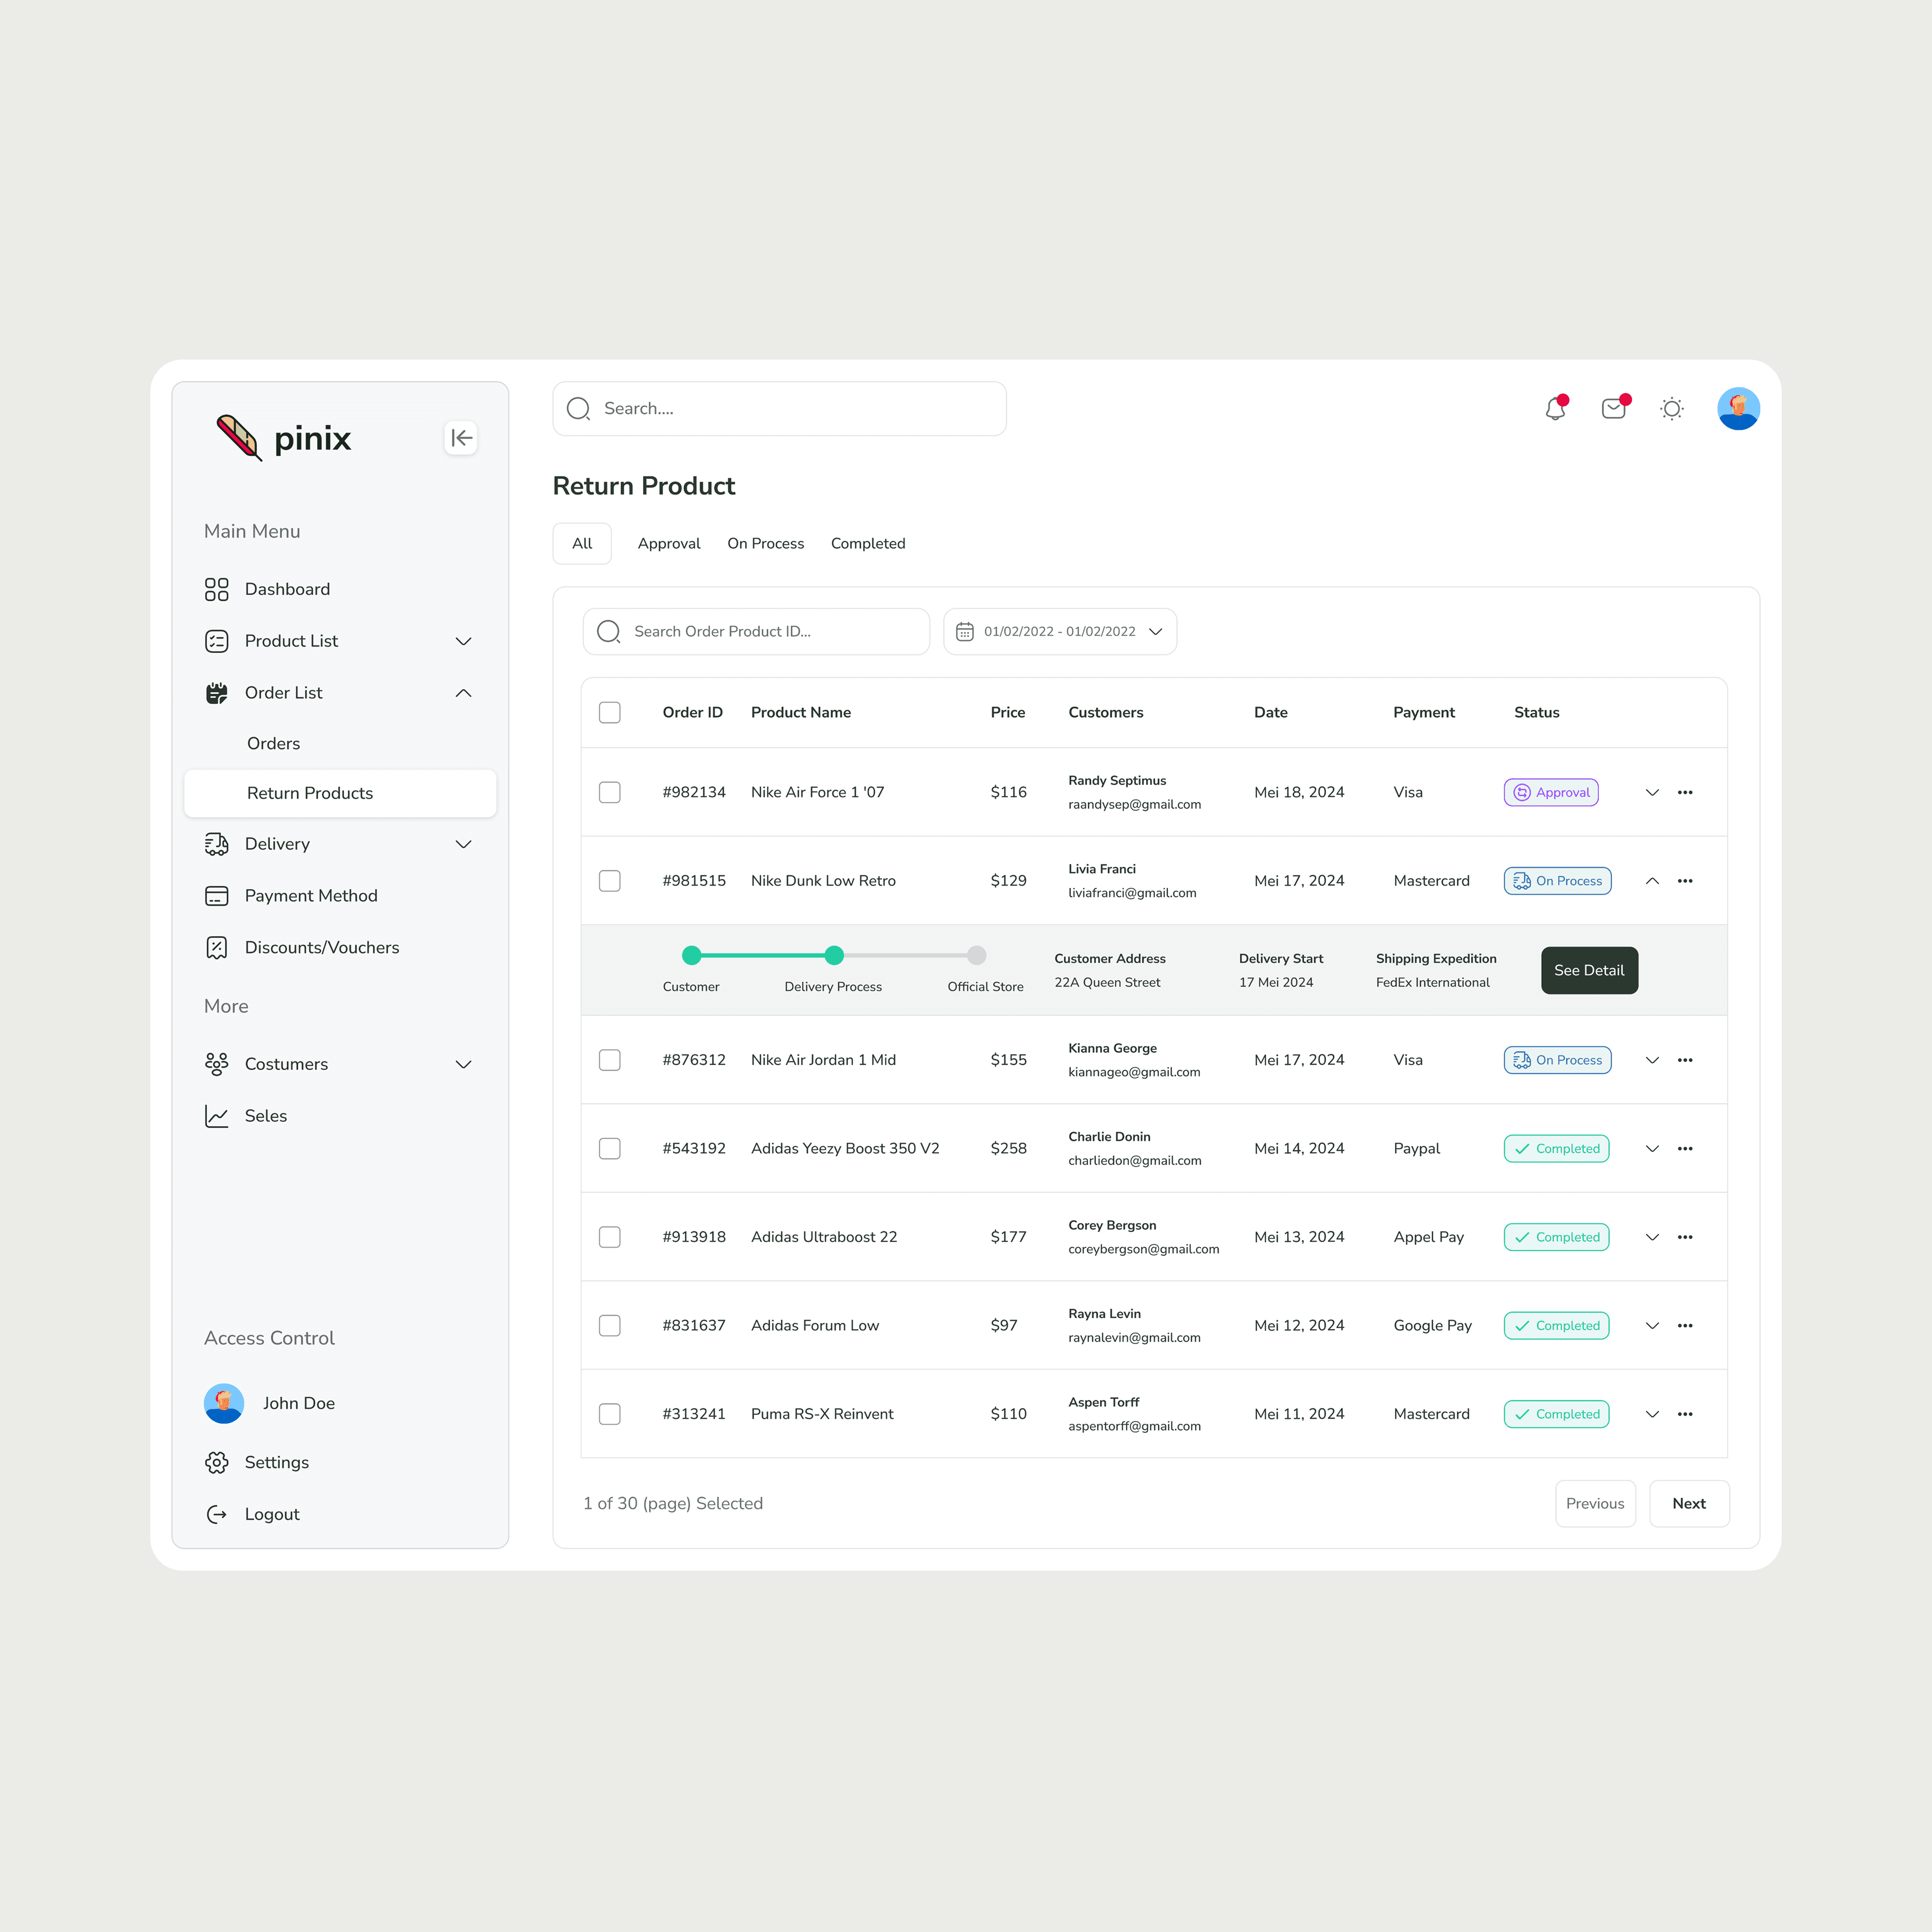1932x1932 pixels.
Task: Toggle the select-all header checkbox
Action: point(610,713)
